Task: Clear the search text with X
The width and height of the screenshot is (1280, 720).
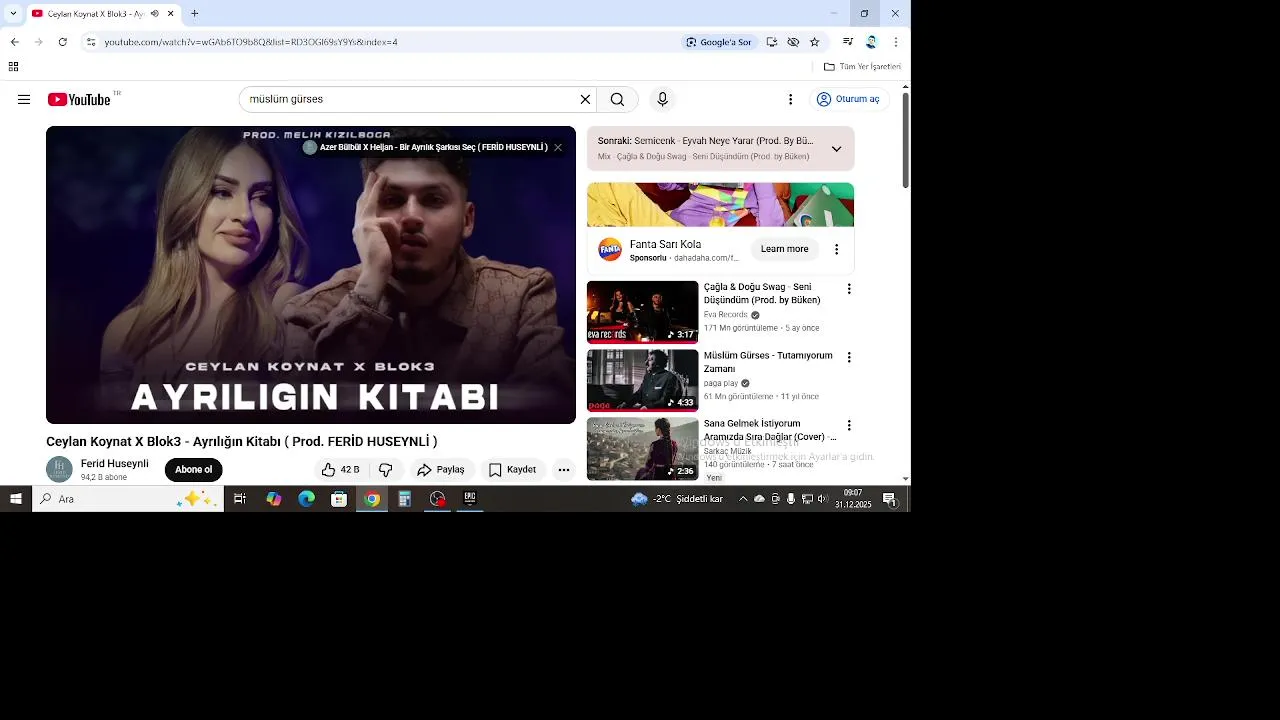Action: [585, 99]
